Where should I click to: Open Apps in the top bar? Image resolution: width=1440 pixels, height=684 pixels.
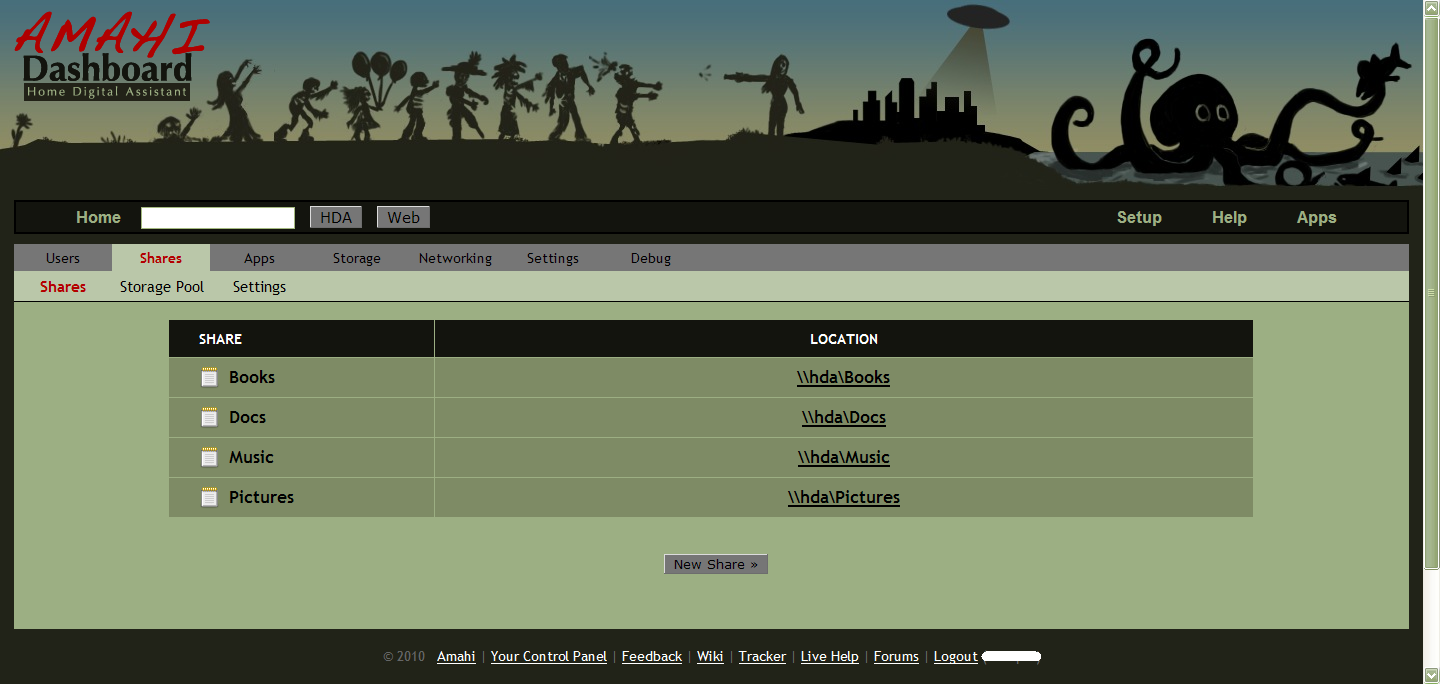tap(1316, 217)
